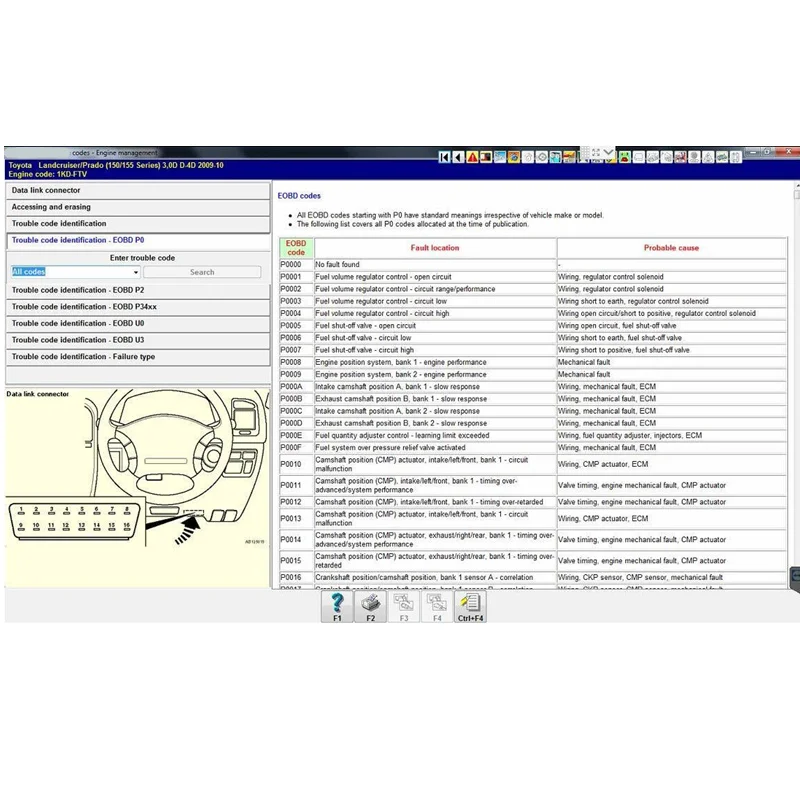The width and height of the screenshot is (800, 800).
Task: Click the greyed F4 button
Action: pyautogui.click(x=437, y=607)
